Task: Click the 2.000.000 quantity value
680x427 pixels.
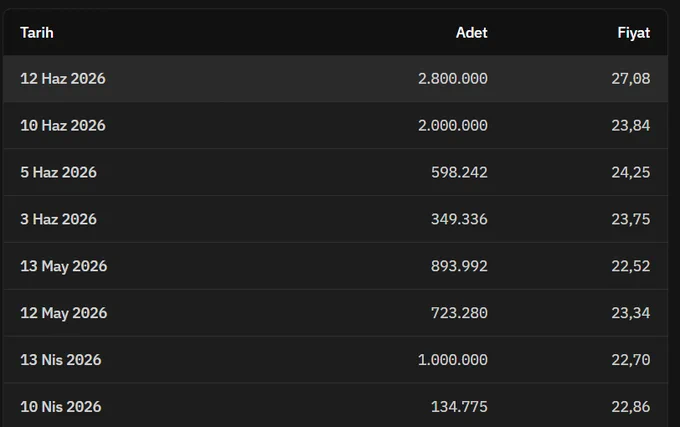Action: tap(453, 125)
